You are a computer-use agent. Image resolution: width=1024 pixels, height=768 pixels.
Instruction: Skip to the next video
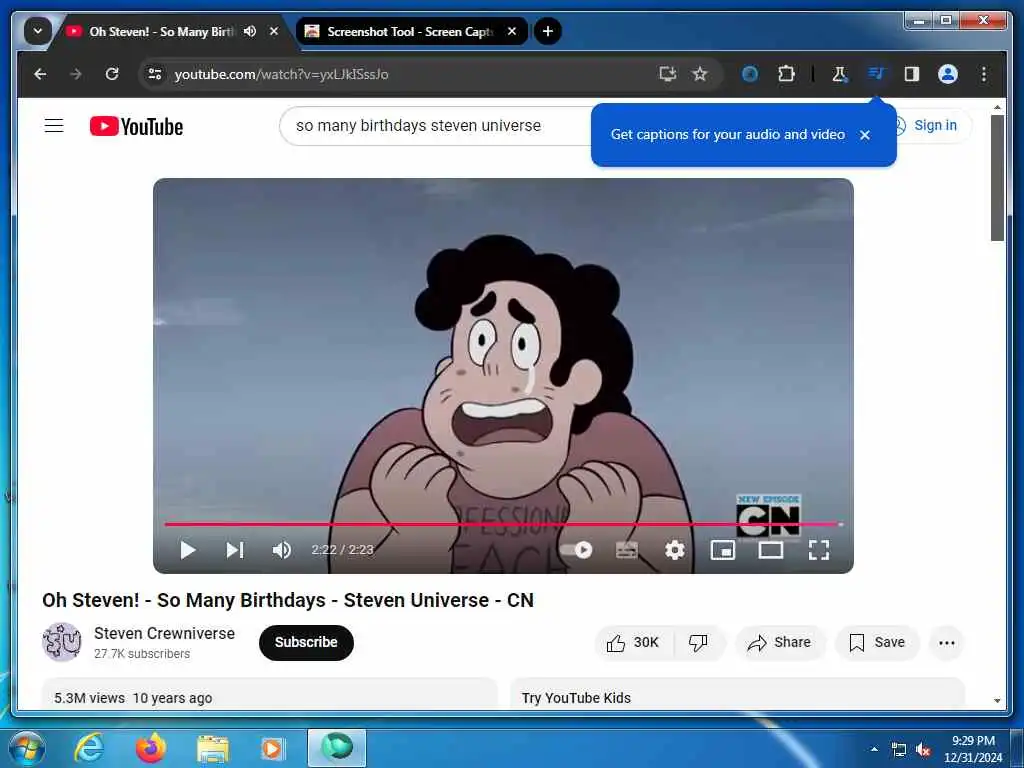(x=234, y=550)
